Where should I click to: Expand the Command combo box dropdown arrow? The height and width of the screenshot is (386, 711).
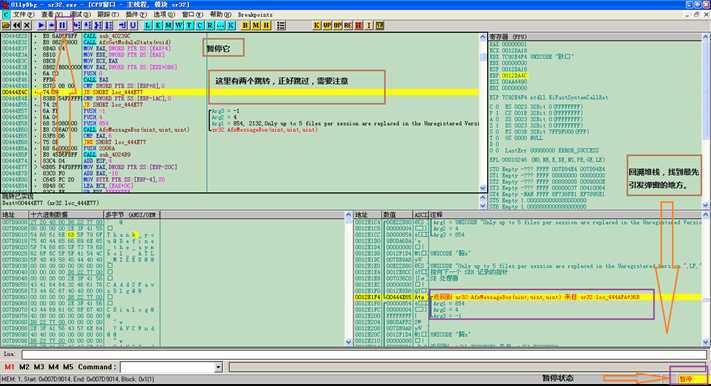tap(219, 367)
